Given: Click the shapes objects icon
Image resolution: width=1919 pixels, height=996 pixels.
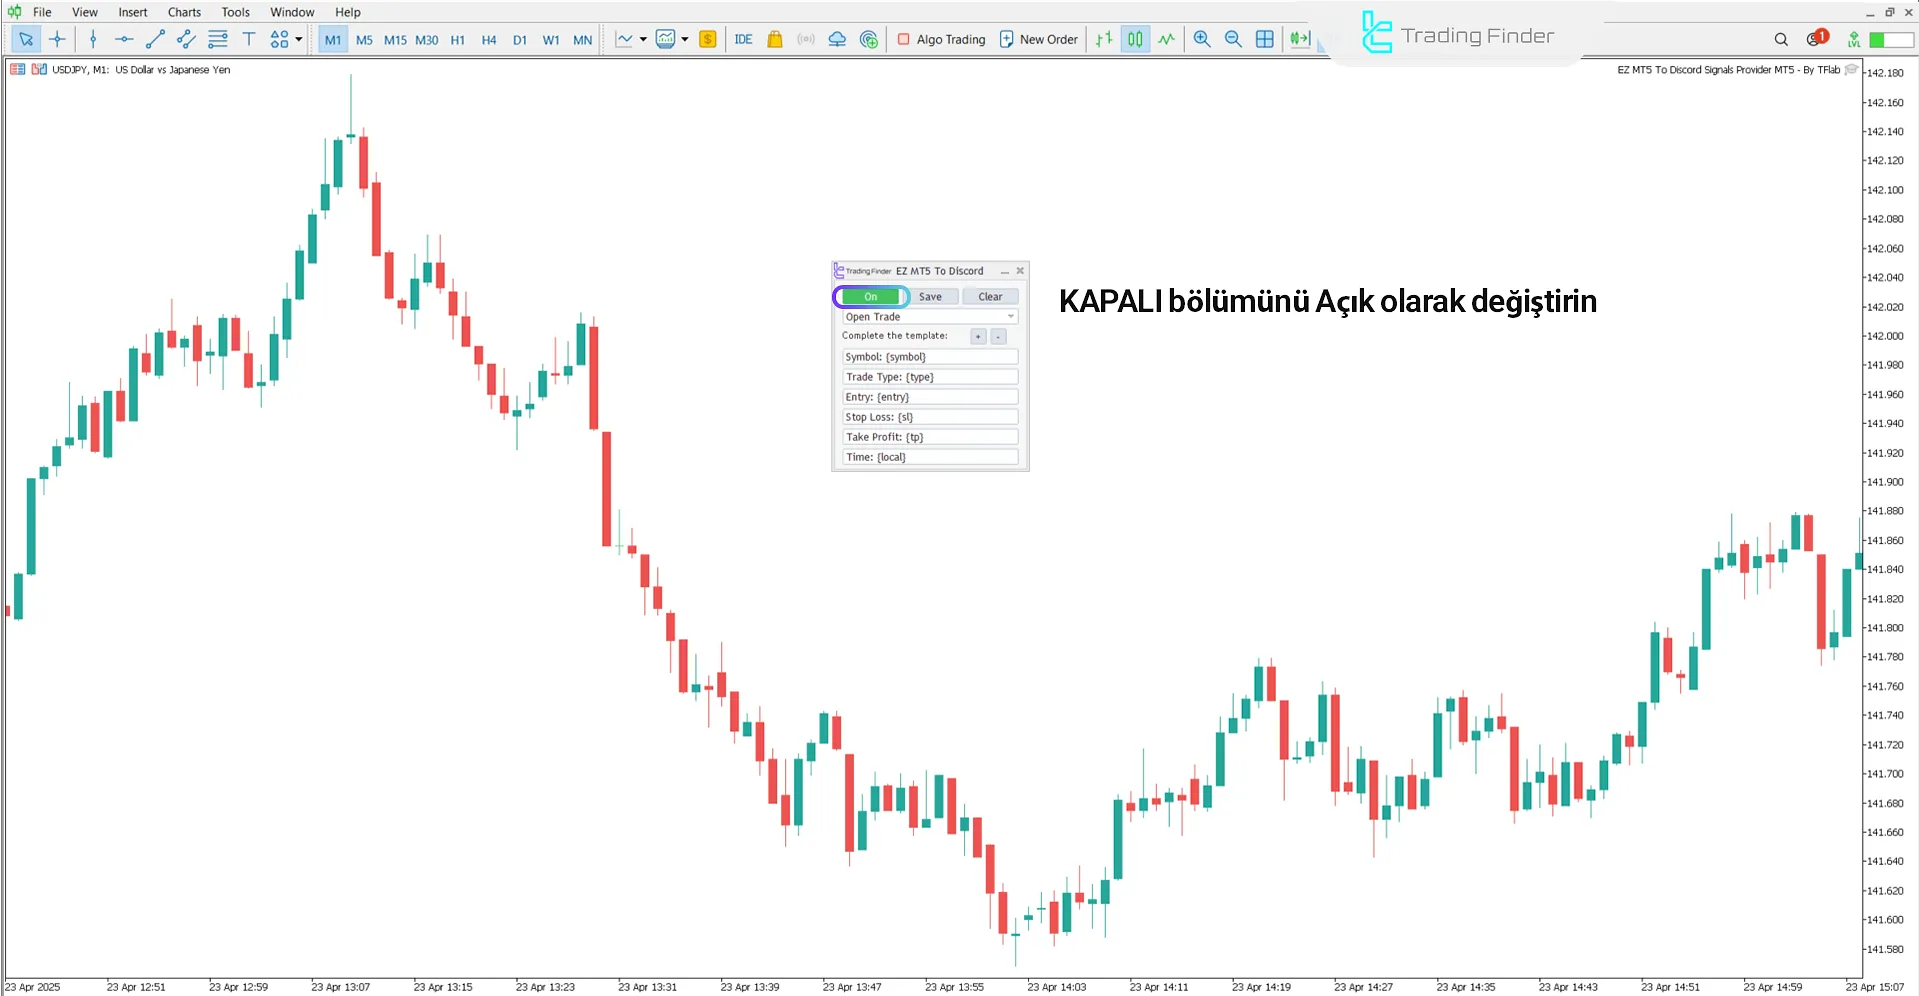Looking at the screenshot, I should pos(279,39).
